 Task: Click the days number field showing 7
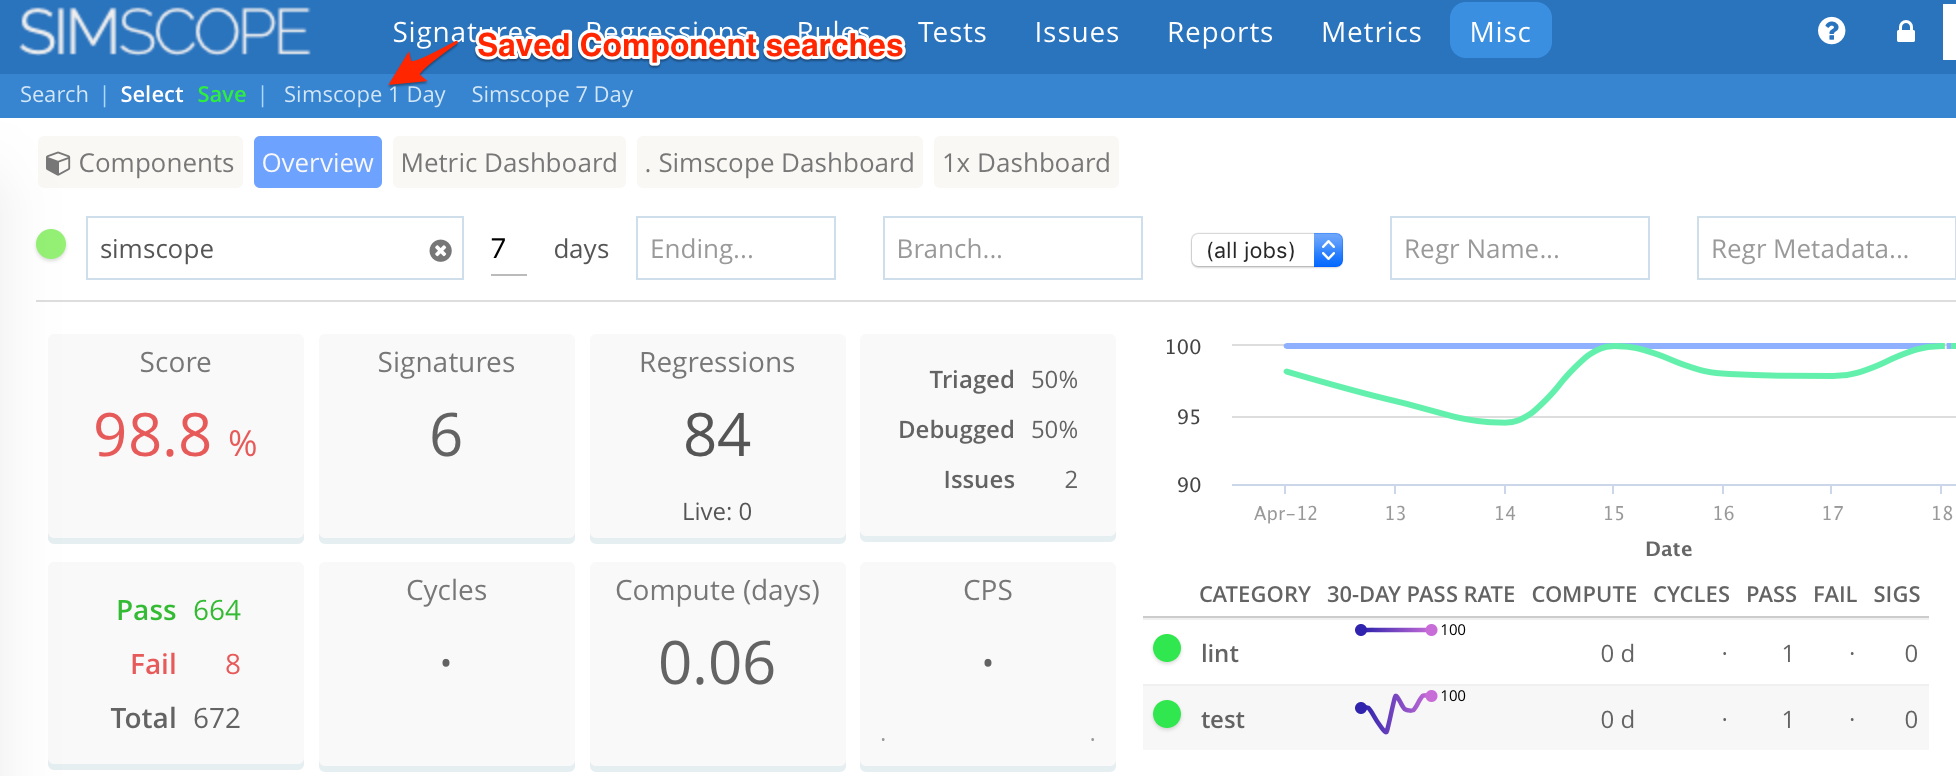[508, 248]
